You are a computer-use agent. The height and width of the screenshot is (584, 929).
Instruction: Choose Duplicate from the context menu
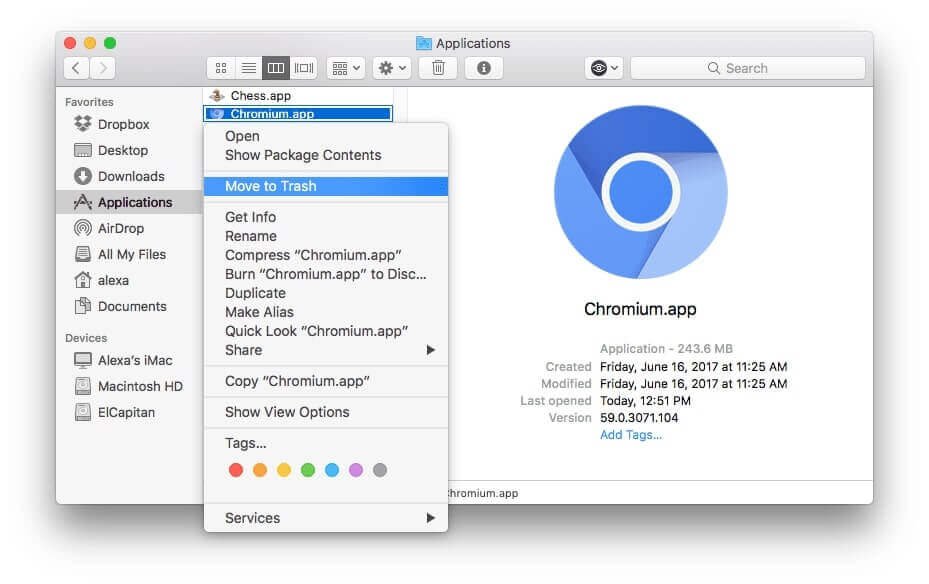(326, 293)
